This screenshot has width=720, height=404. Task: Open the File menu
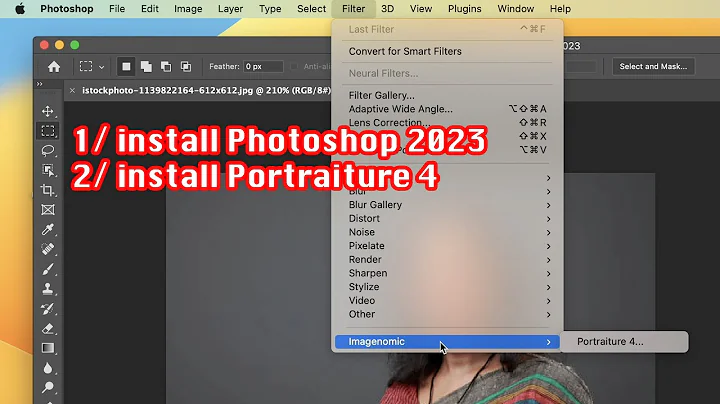117,9
